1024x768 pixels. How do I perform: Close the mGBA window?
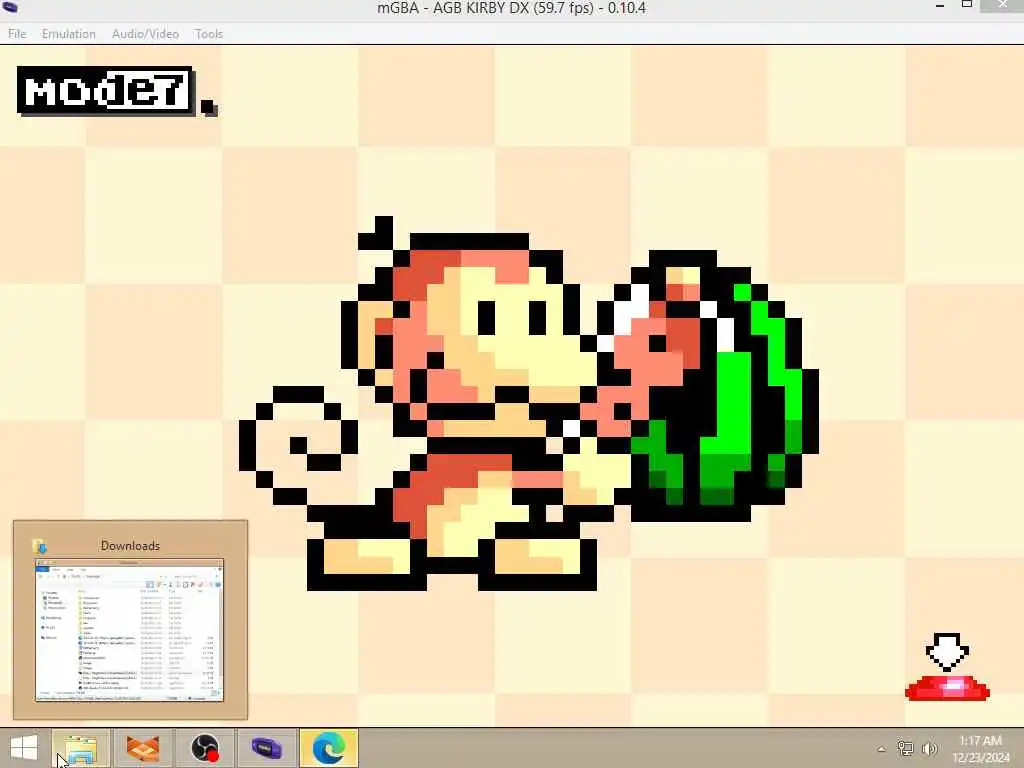pos(1002,5)
